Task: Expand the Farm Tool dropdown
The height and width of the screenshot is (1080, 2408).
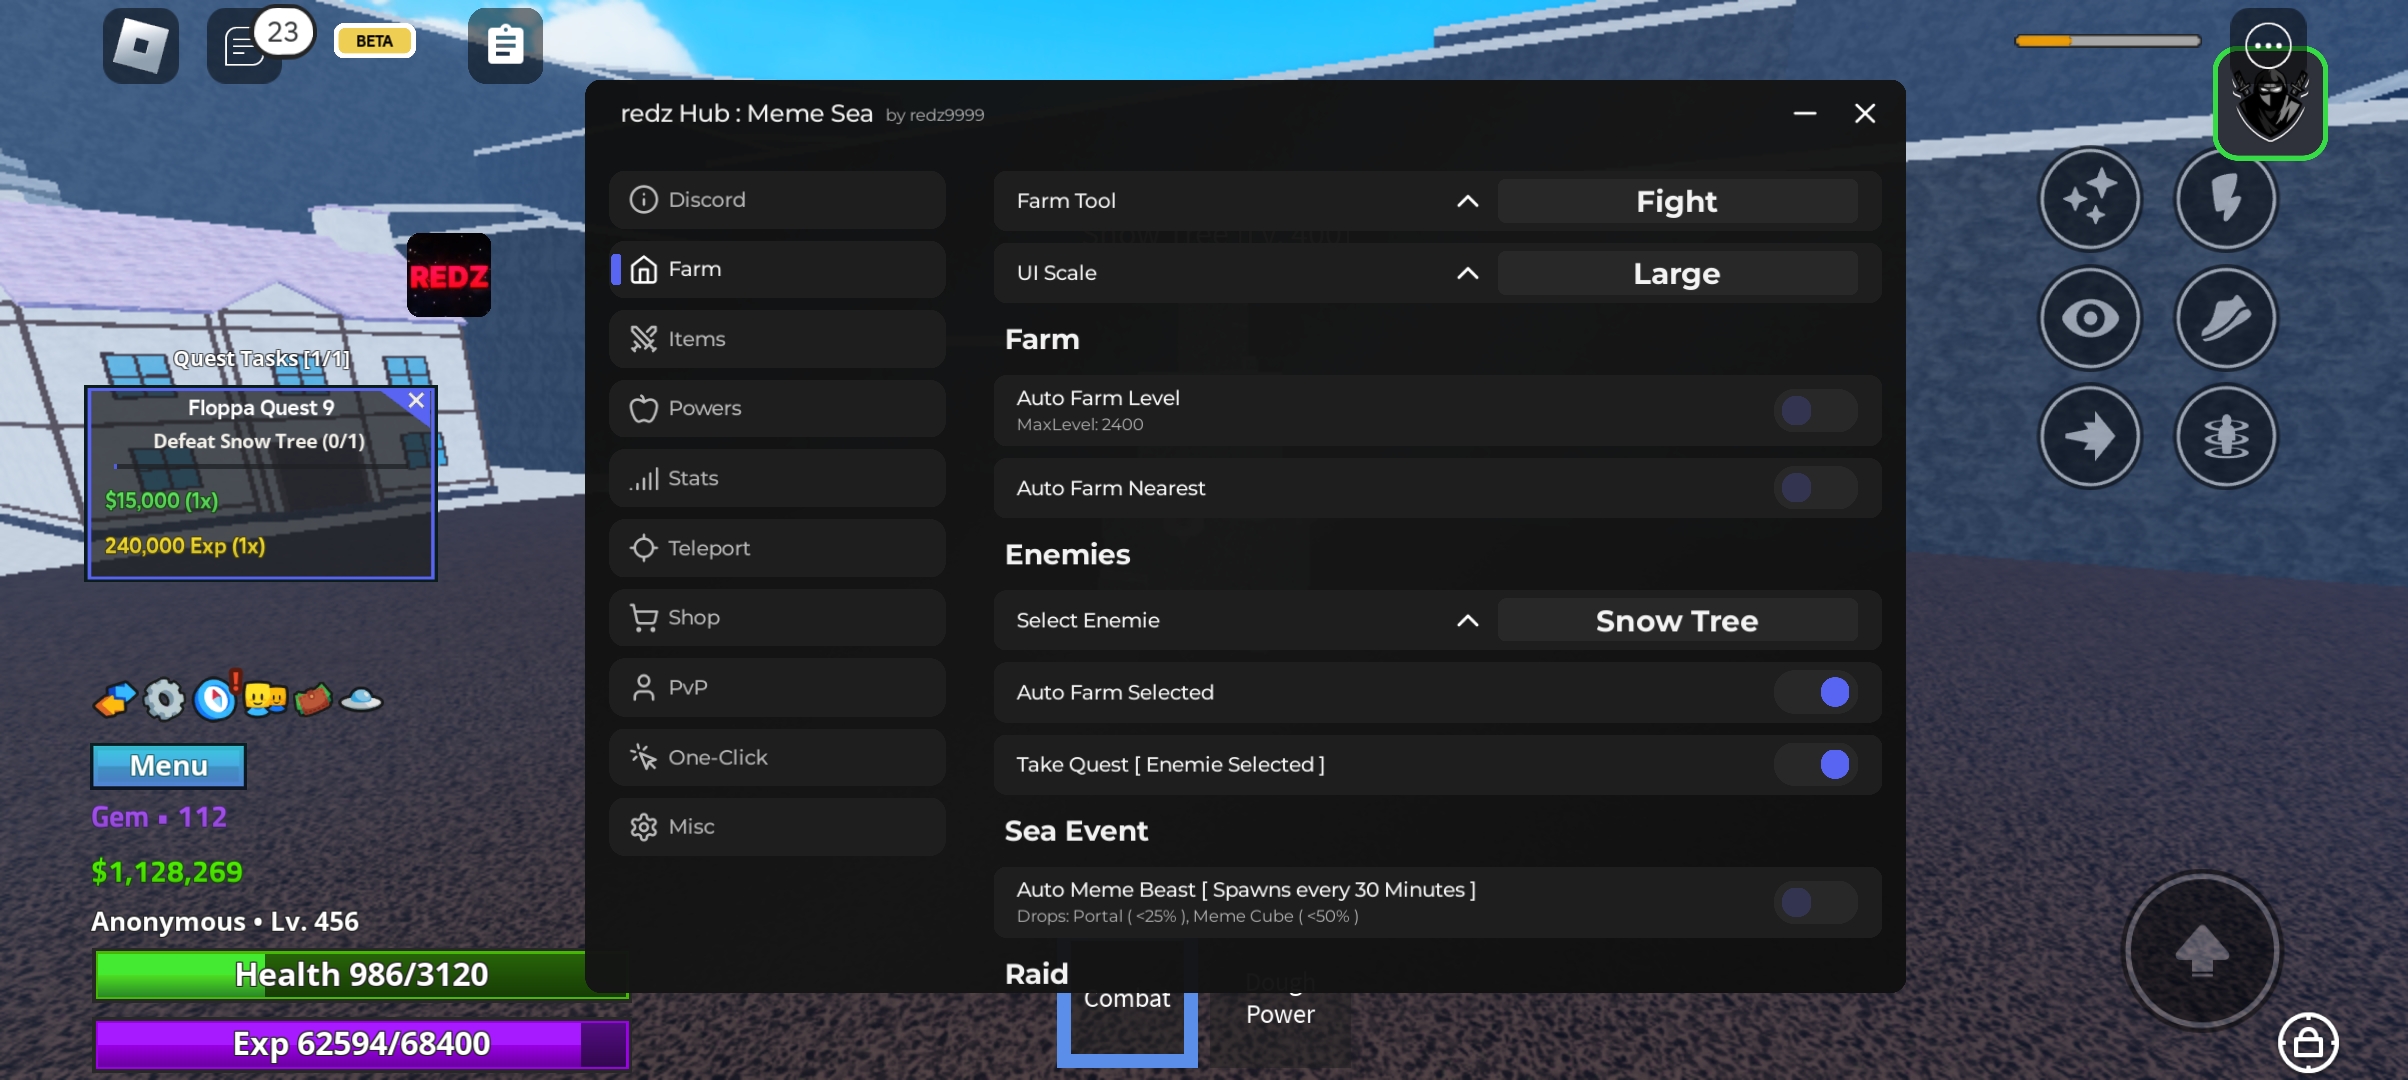Action: coord(1676,201)
